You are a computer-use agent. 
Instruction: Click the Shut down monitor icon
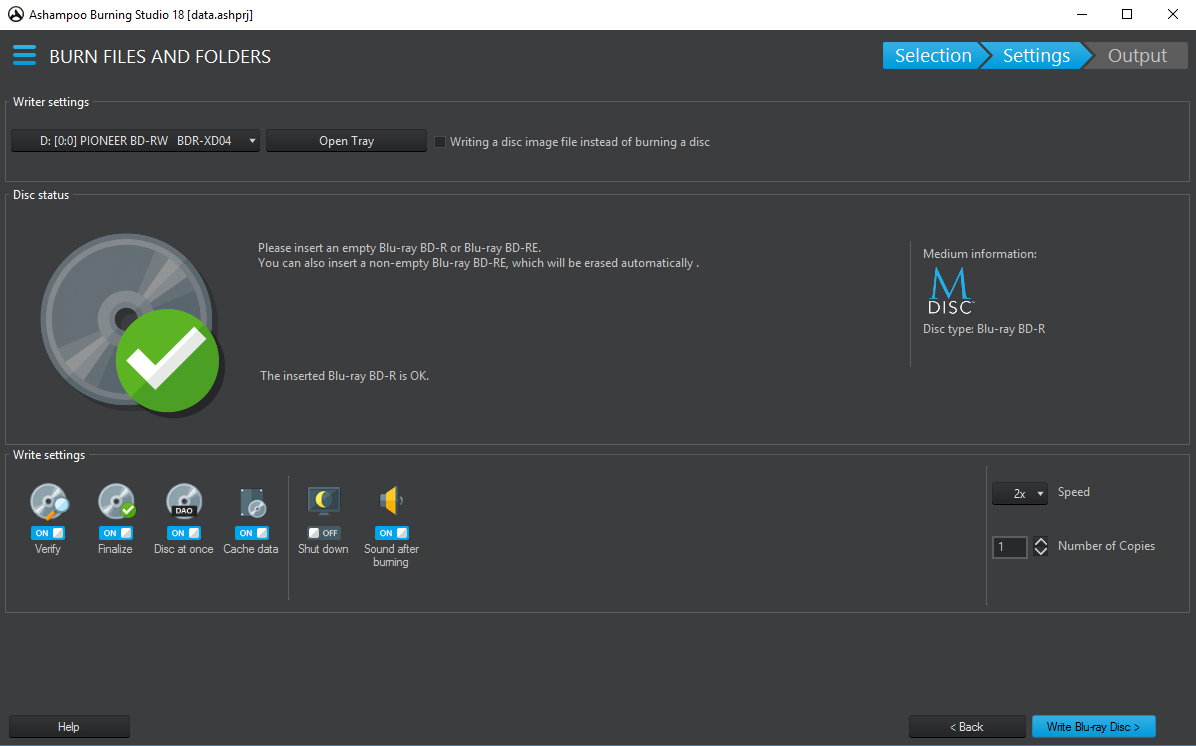click(x=323, y=502)
